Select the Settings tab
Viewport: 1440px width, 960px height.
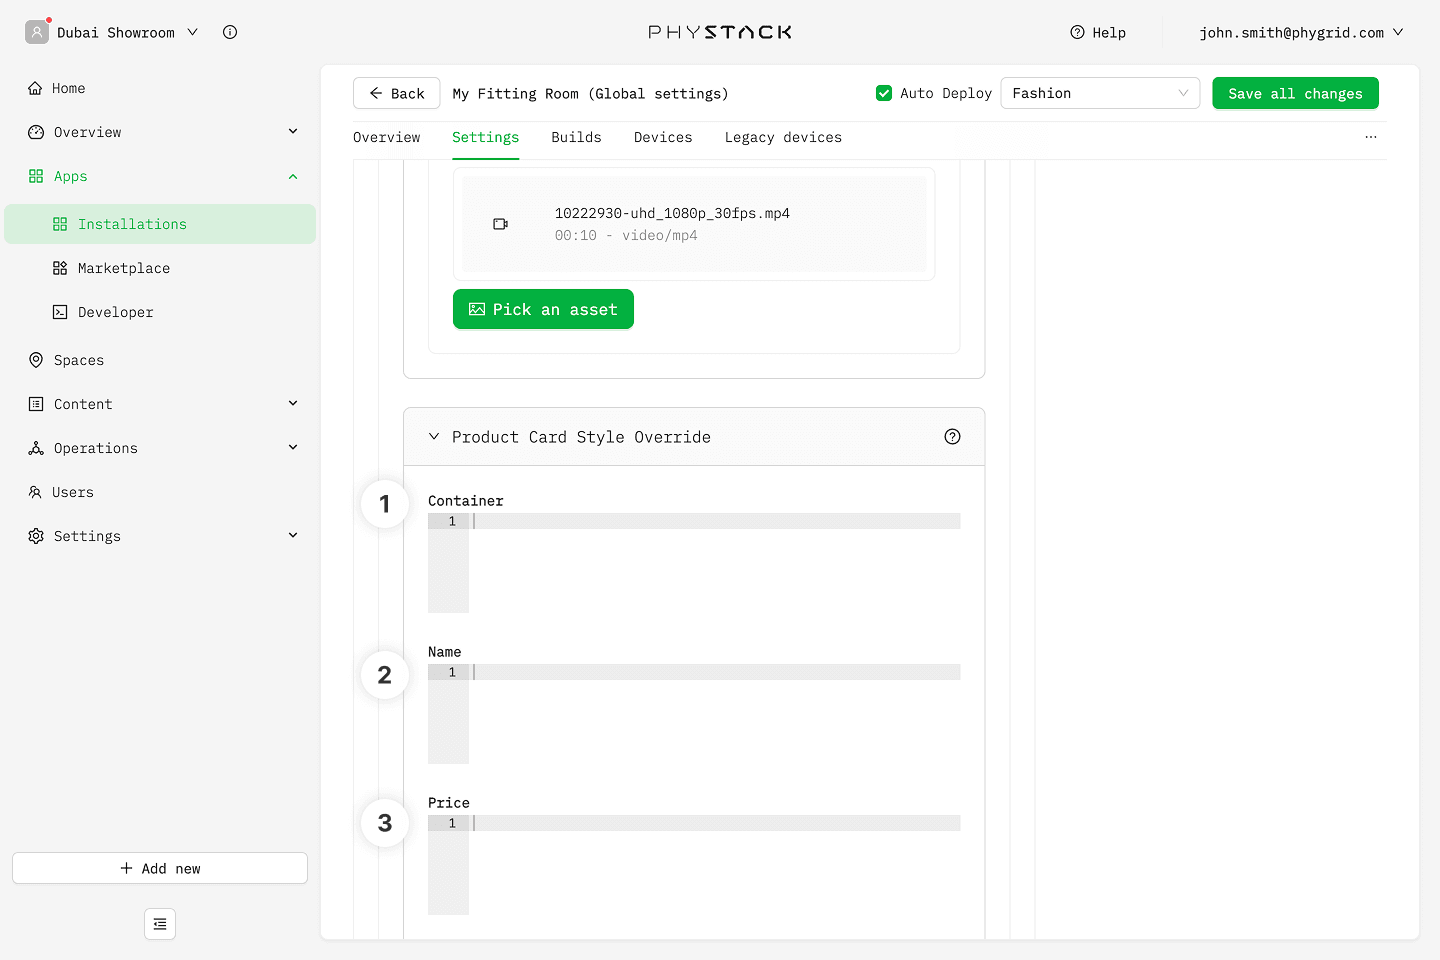(x=485, y=137)
